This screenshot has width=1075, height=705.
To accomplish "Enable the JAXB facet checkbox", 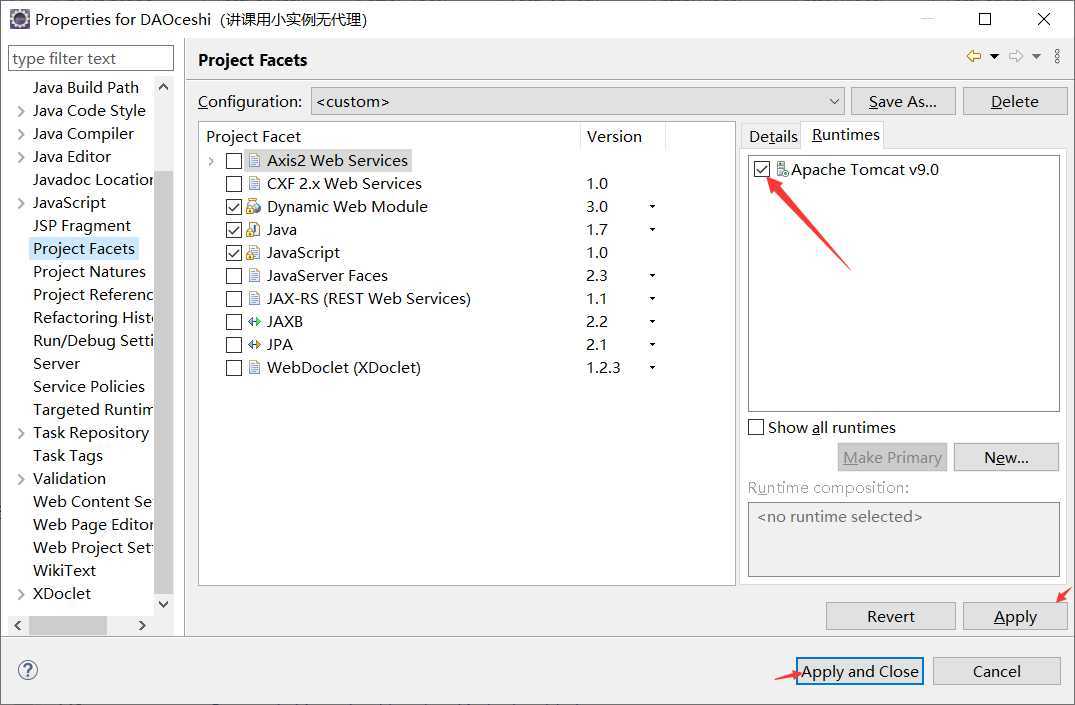I will click(x=234, y=322).
